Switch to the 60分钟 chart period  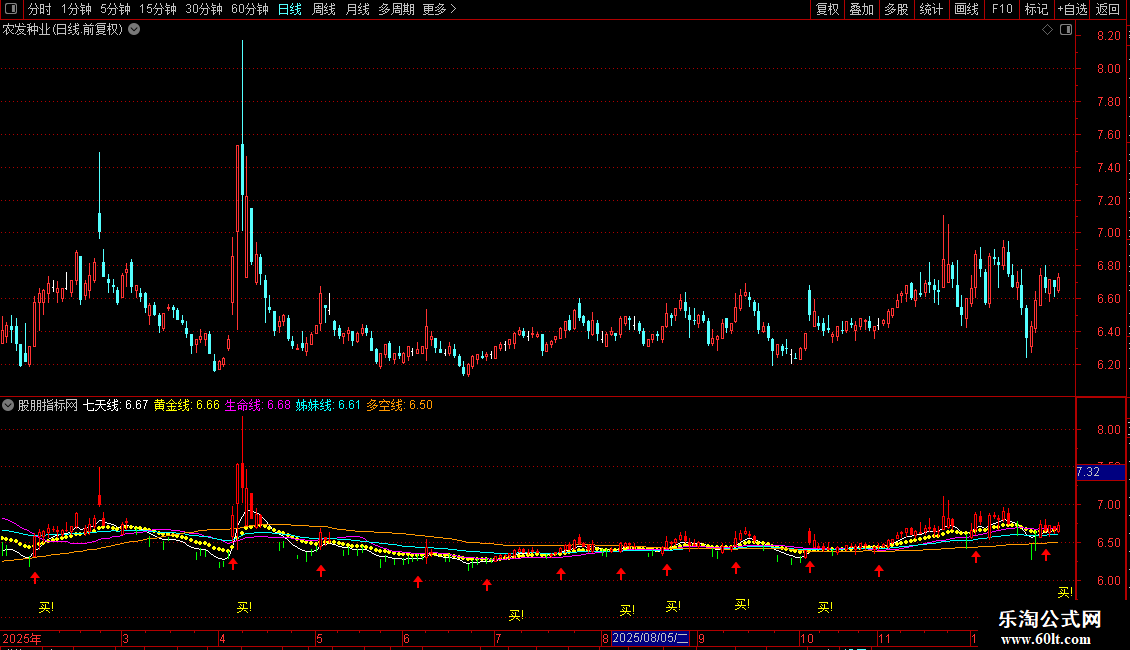250,9
